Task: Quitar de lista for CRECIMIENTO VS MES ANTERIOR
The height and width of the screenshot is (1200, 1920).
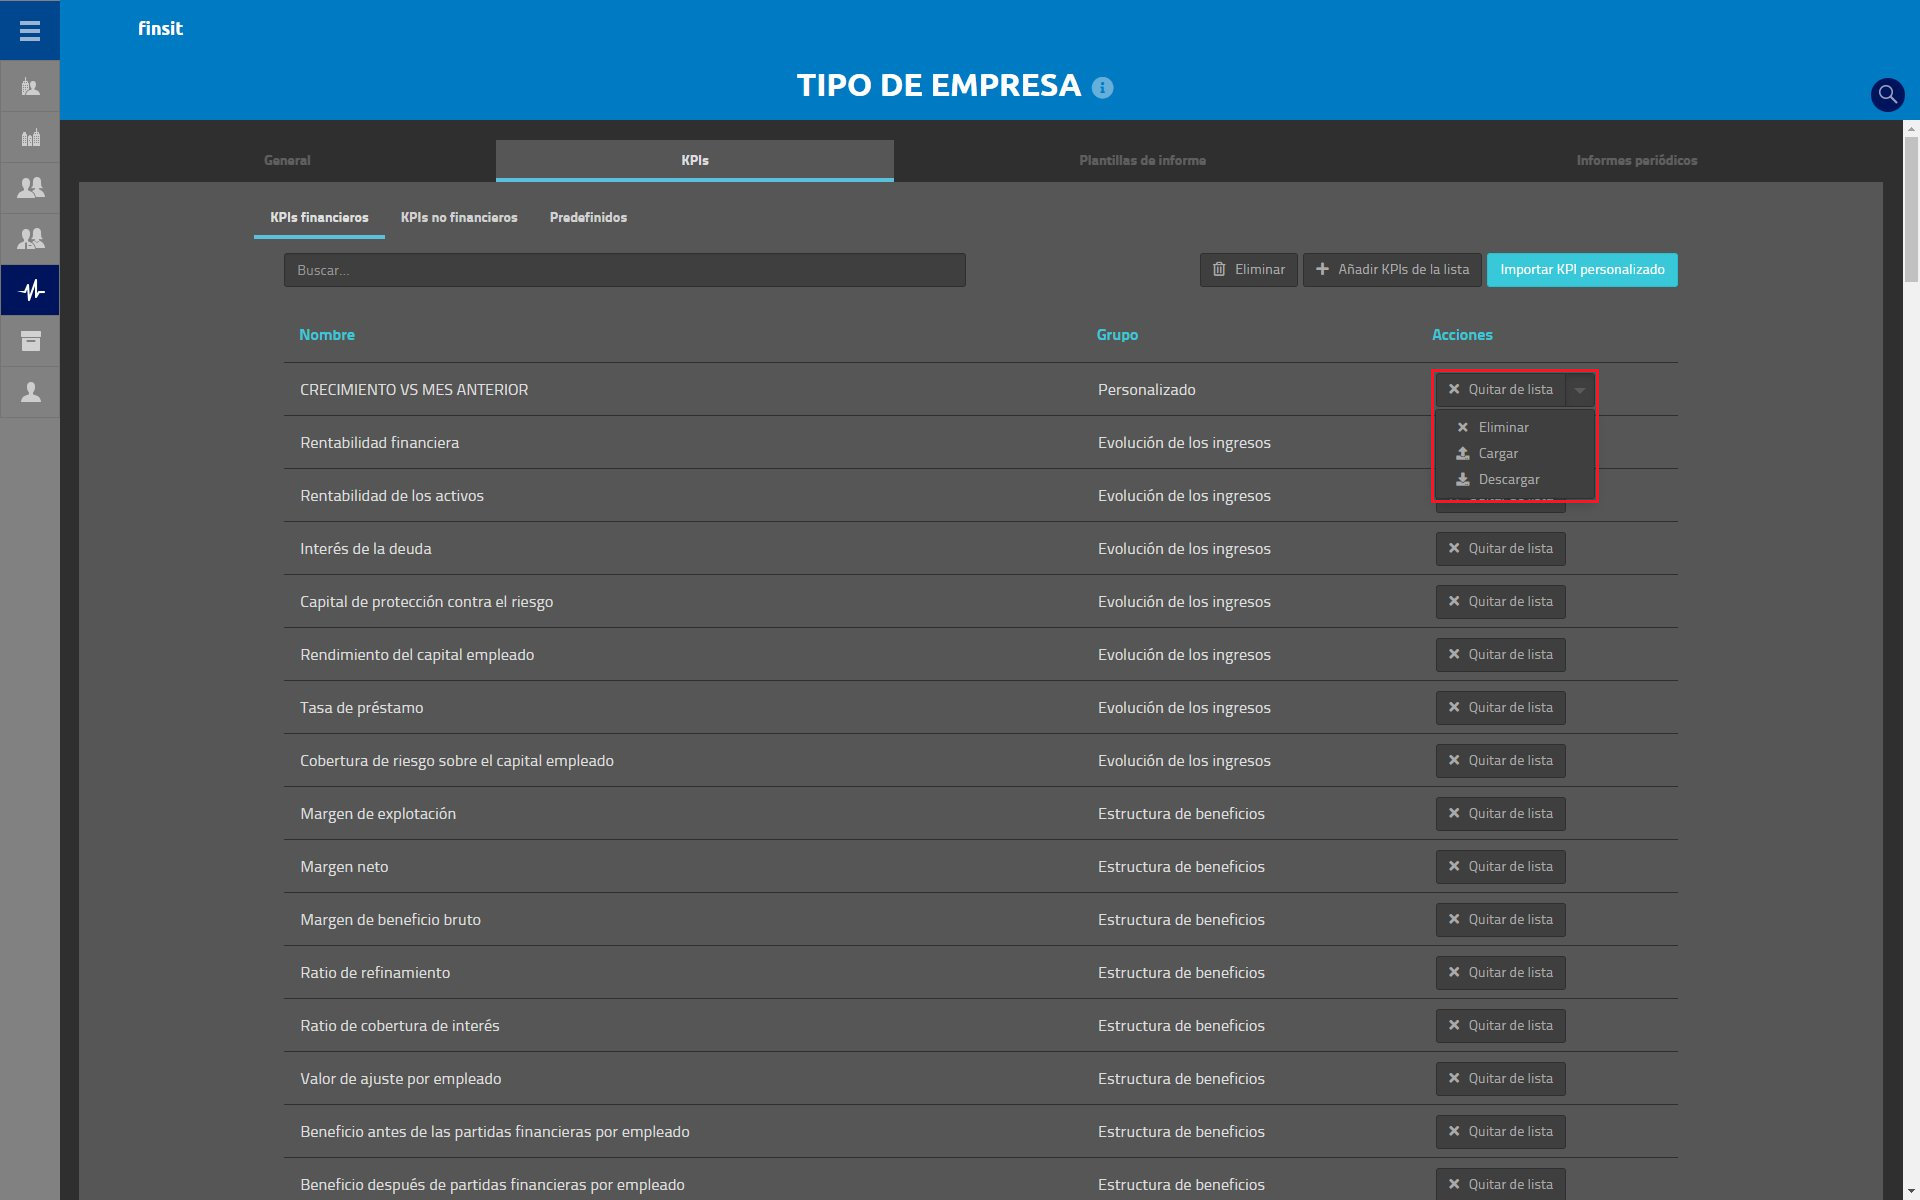Action: [x=1501, y=390]
